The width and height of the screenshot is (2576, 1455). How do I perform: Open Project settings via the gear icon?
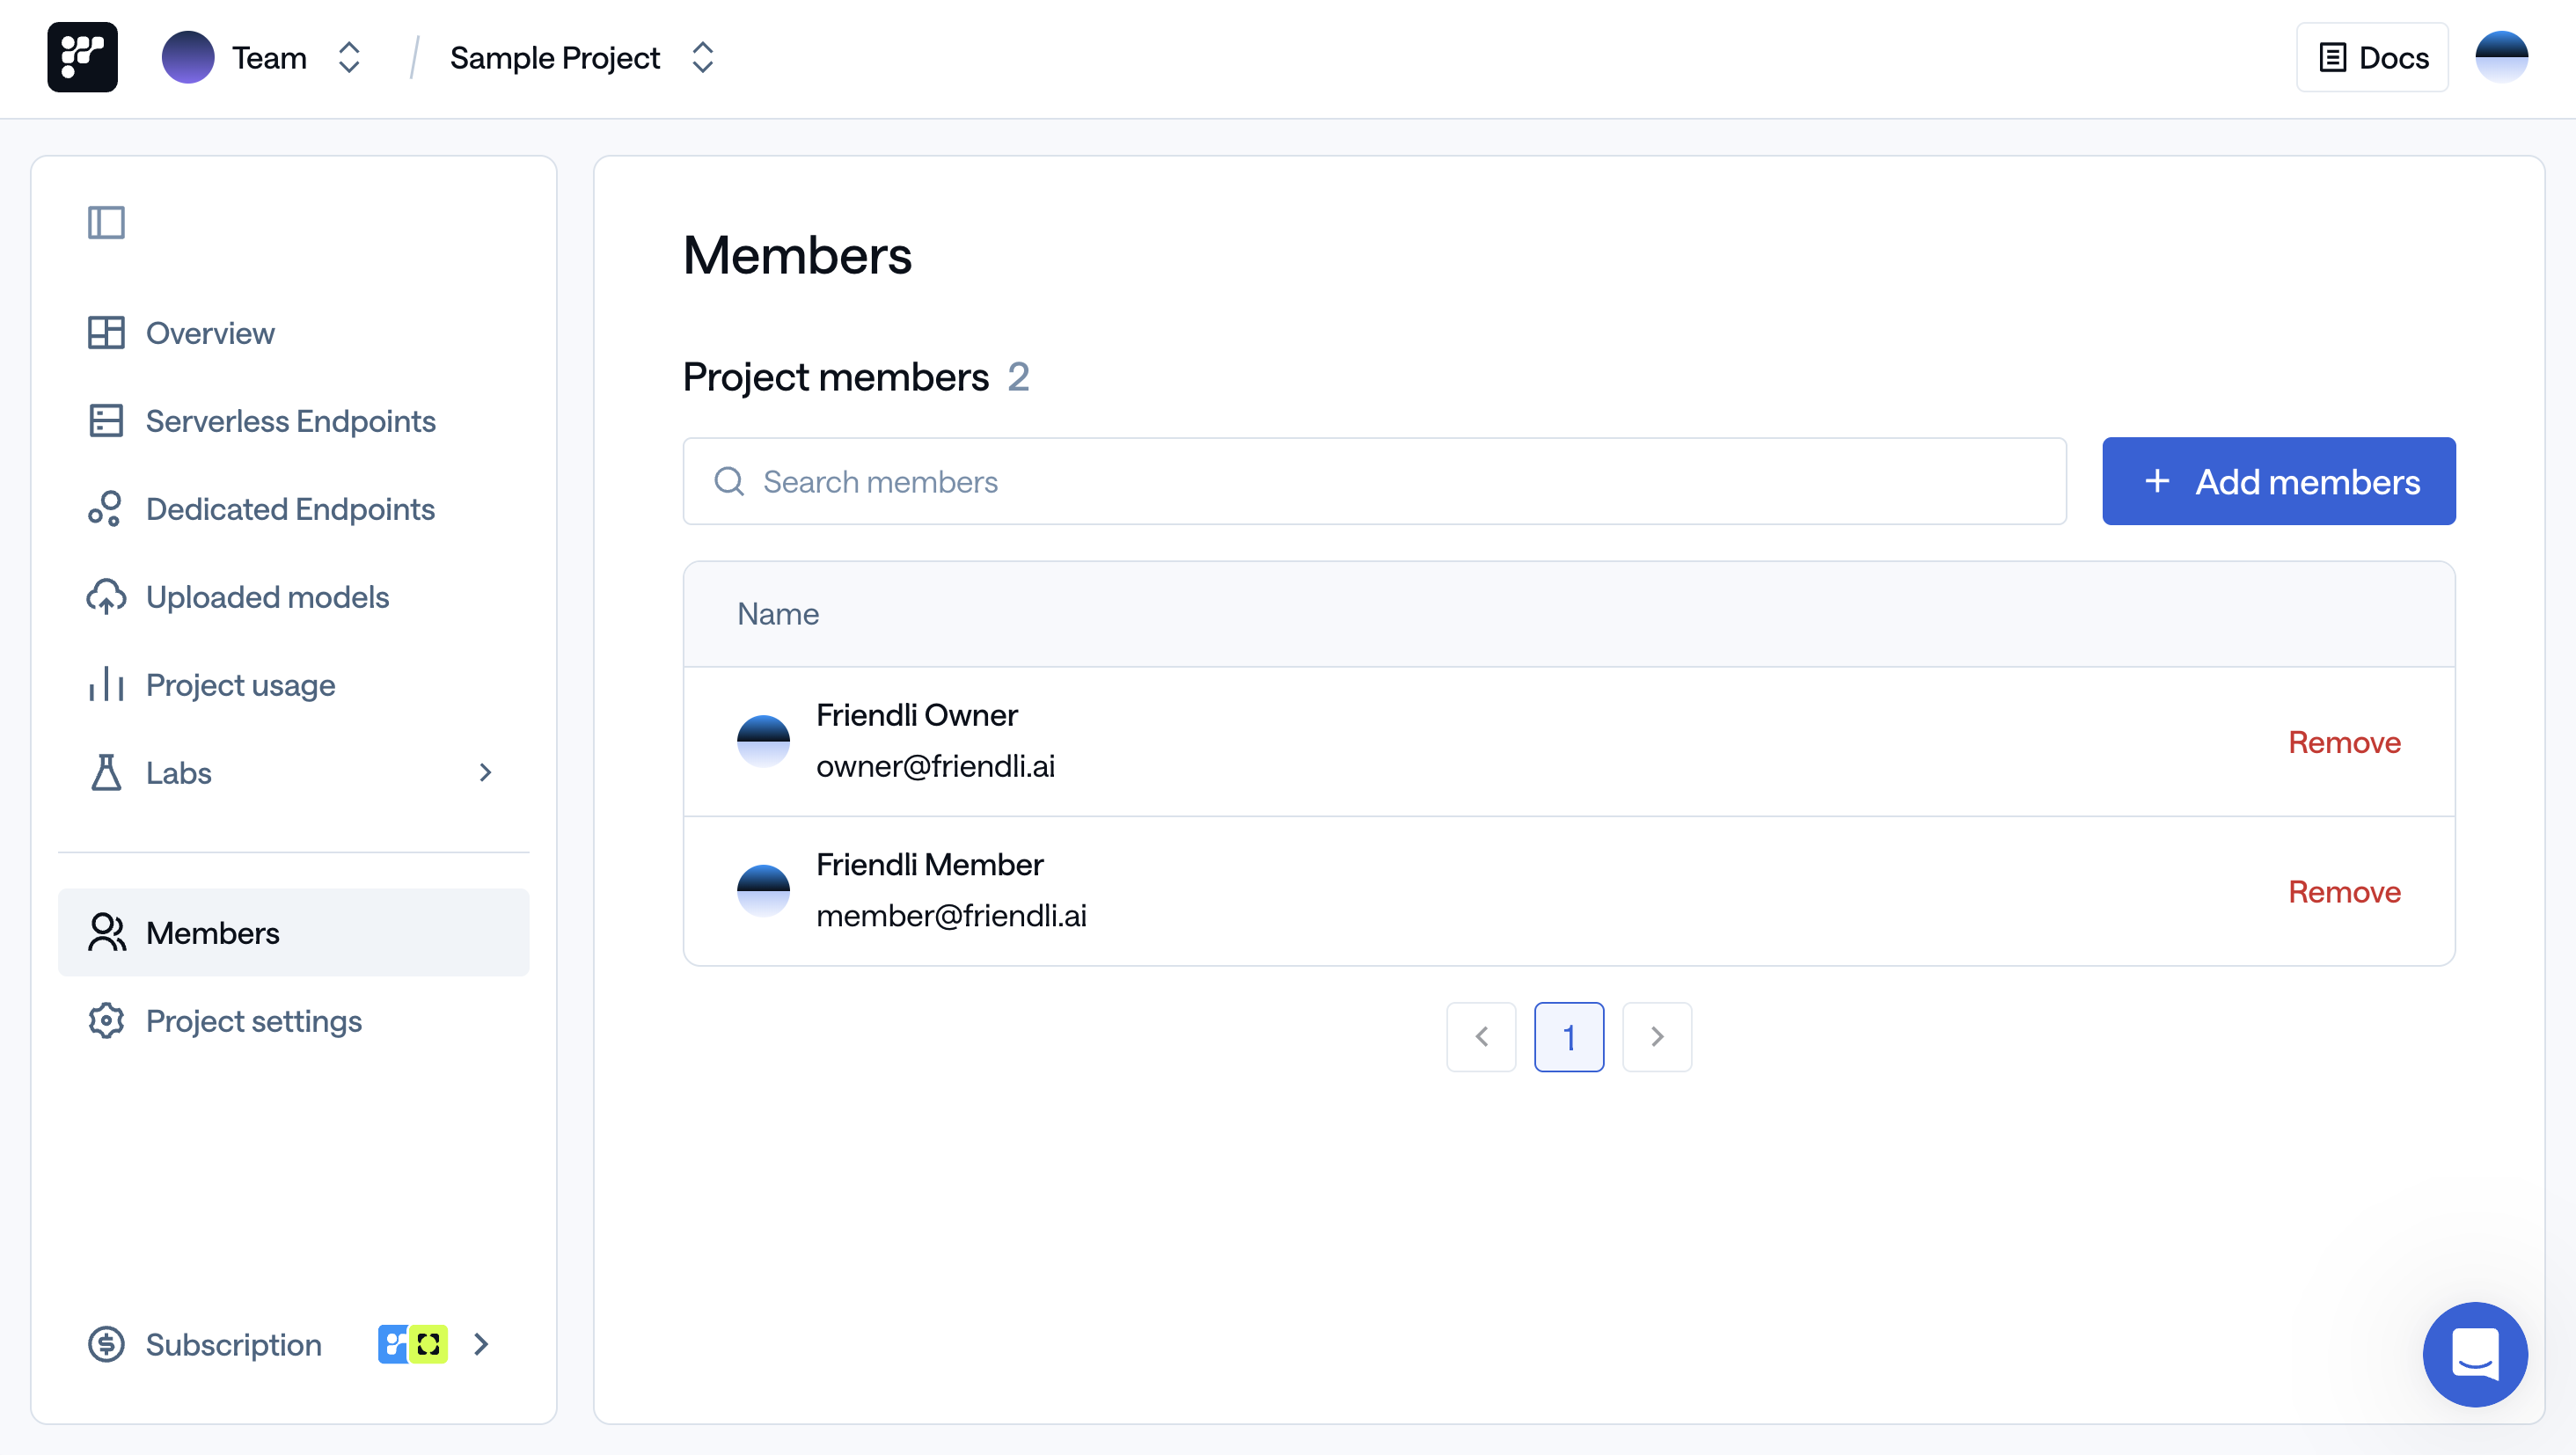tap(253, 1021)
